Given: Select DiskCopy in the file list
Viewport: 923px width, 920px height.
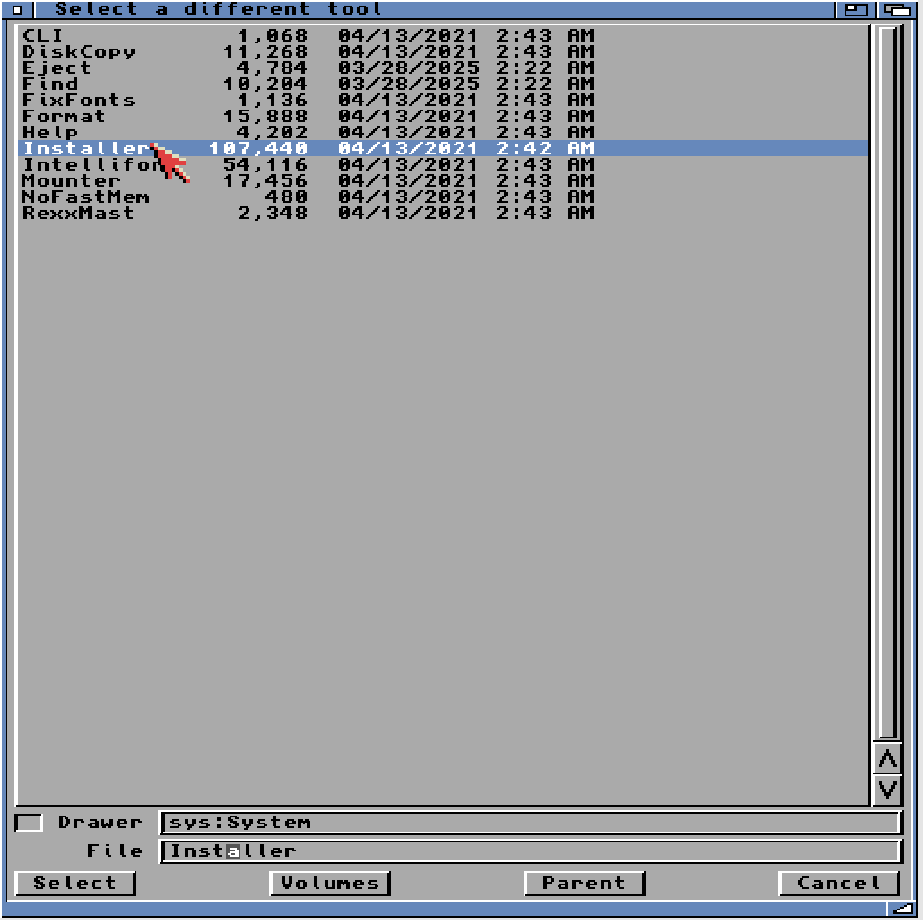Looking at the screenshot, I should coord(78,52).
